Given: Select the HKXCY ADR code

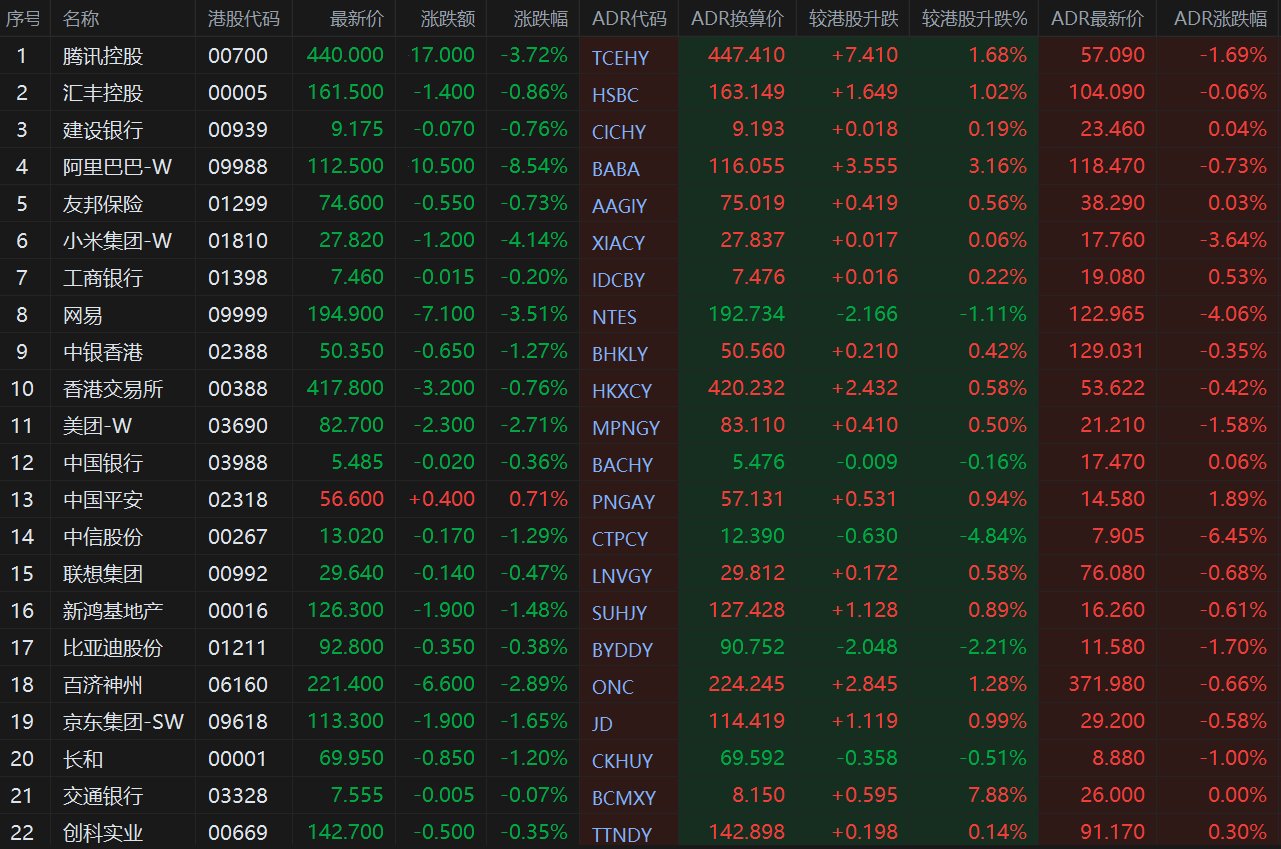Looking at the screenshot, I should [x=622, y=391].
